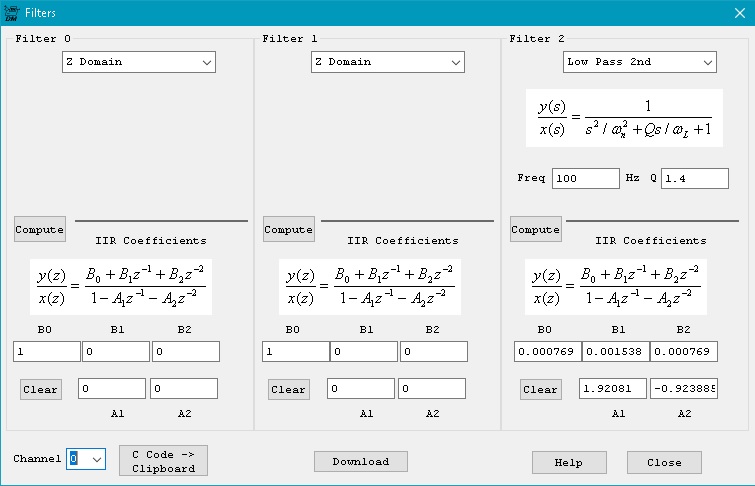Click the C Code to Clipboard button
The height and width of the screenshot is (486, 755).
[x=163, y=461]
